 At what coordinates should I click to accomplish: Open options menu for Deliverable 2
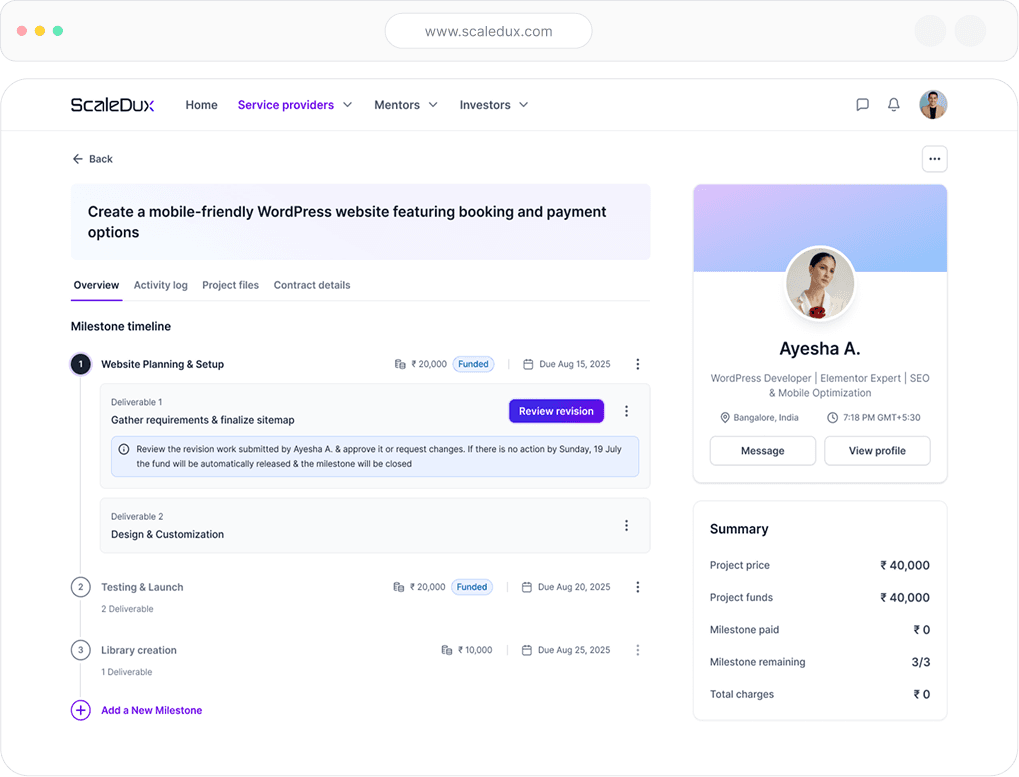626,525
